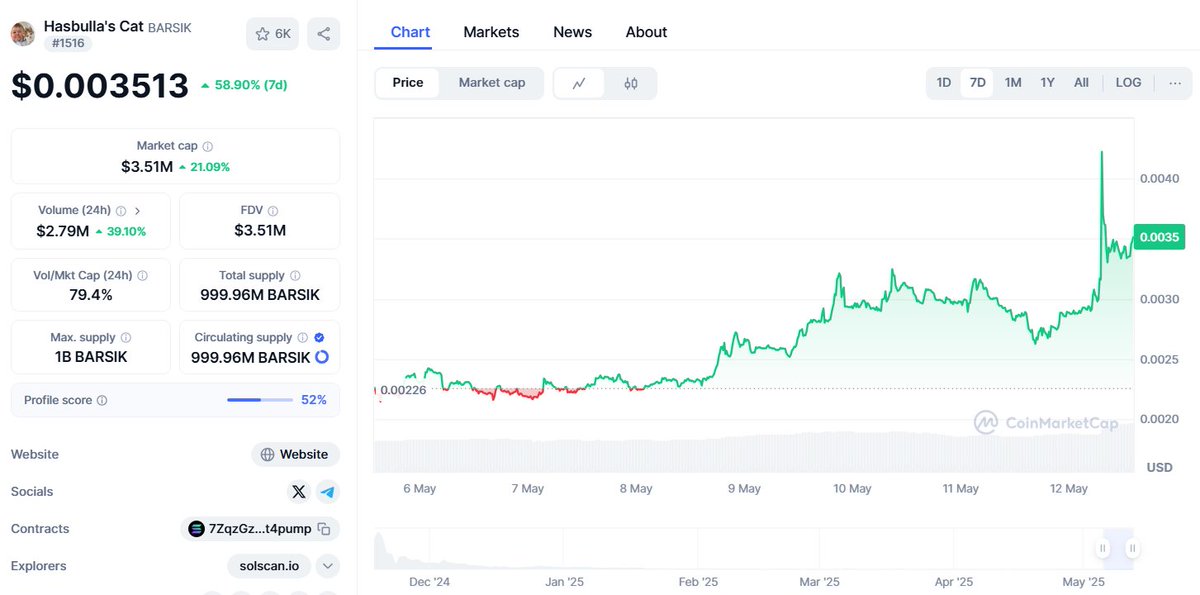
Task: Click the info icon beside Market cap
Action: click(x=208, y=146)
